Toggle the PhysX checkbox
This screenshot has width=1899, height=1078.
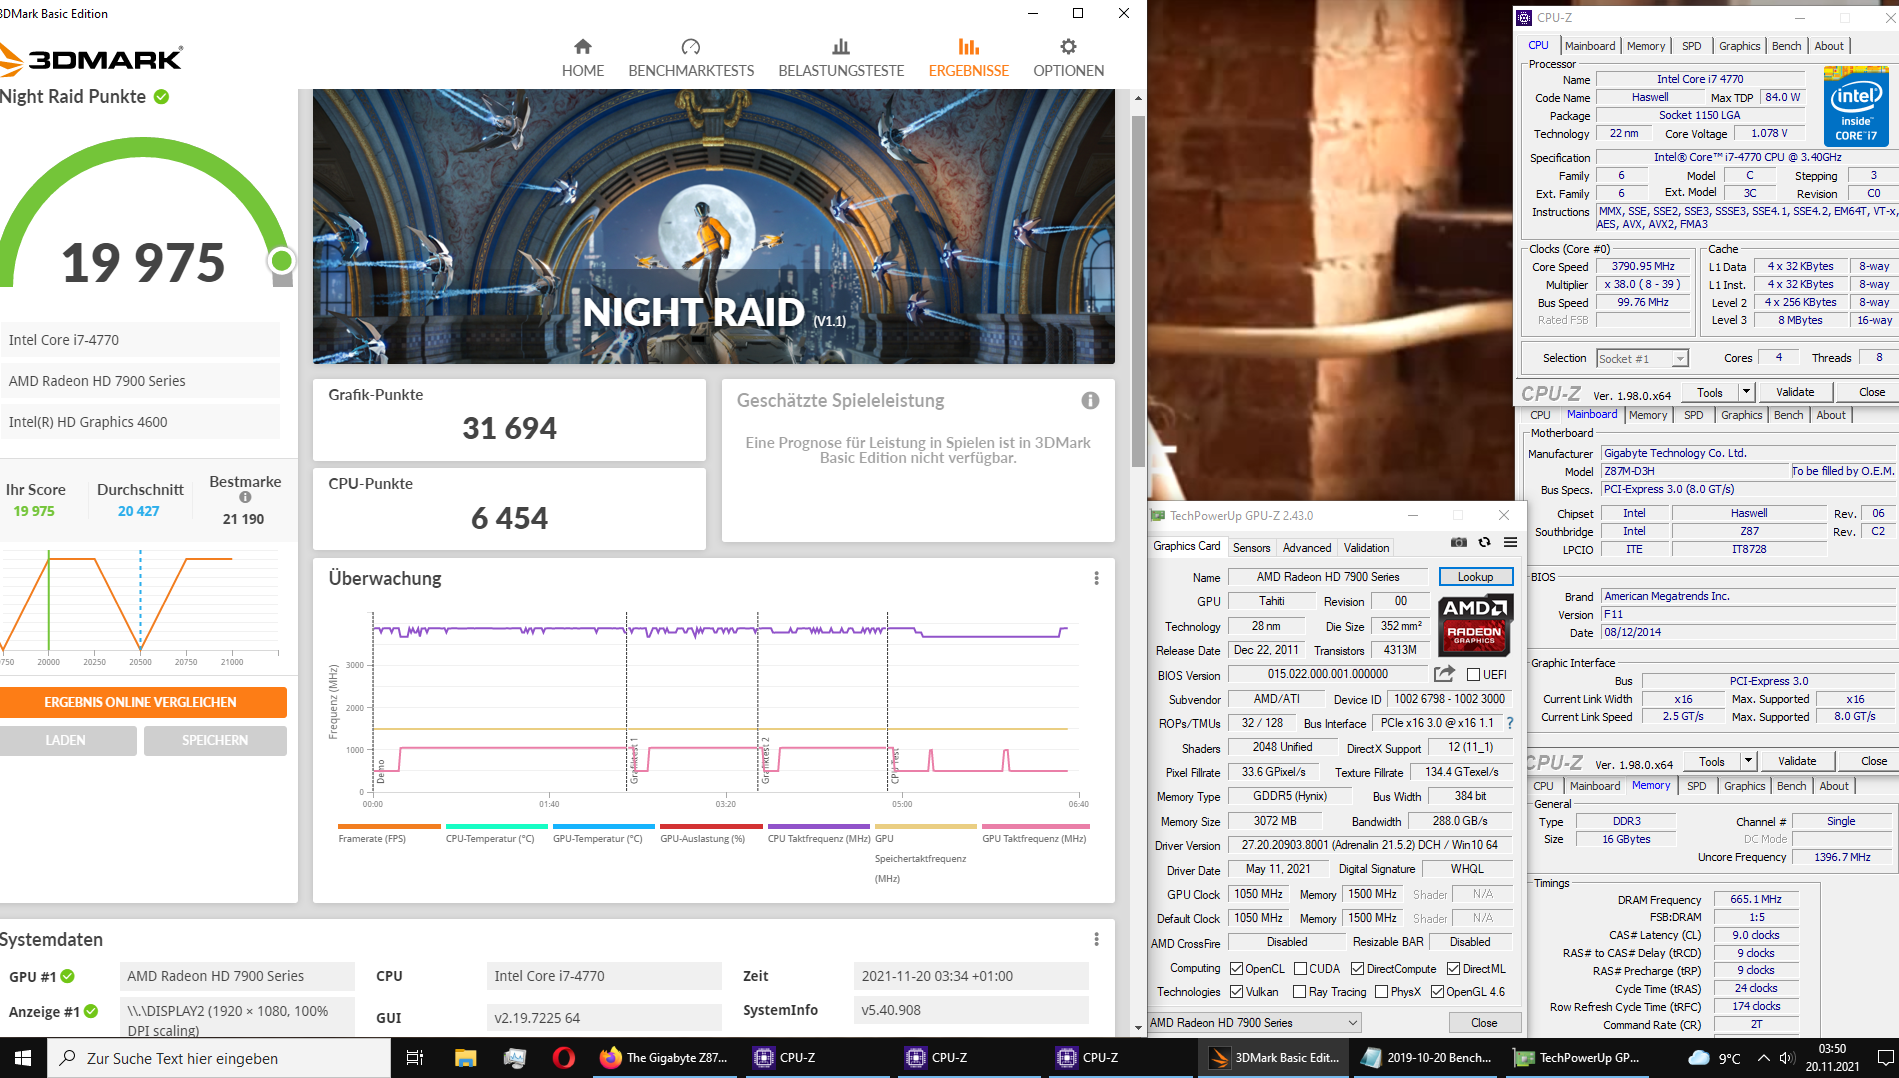click(1381, 991)
